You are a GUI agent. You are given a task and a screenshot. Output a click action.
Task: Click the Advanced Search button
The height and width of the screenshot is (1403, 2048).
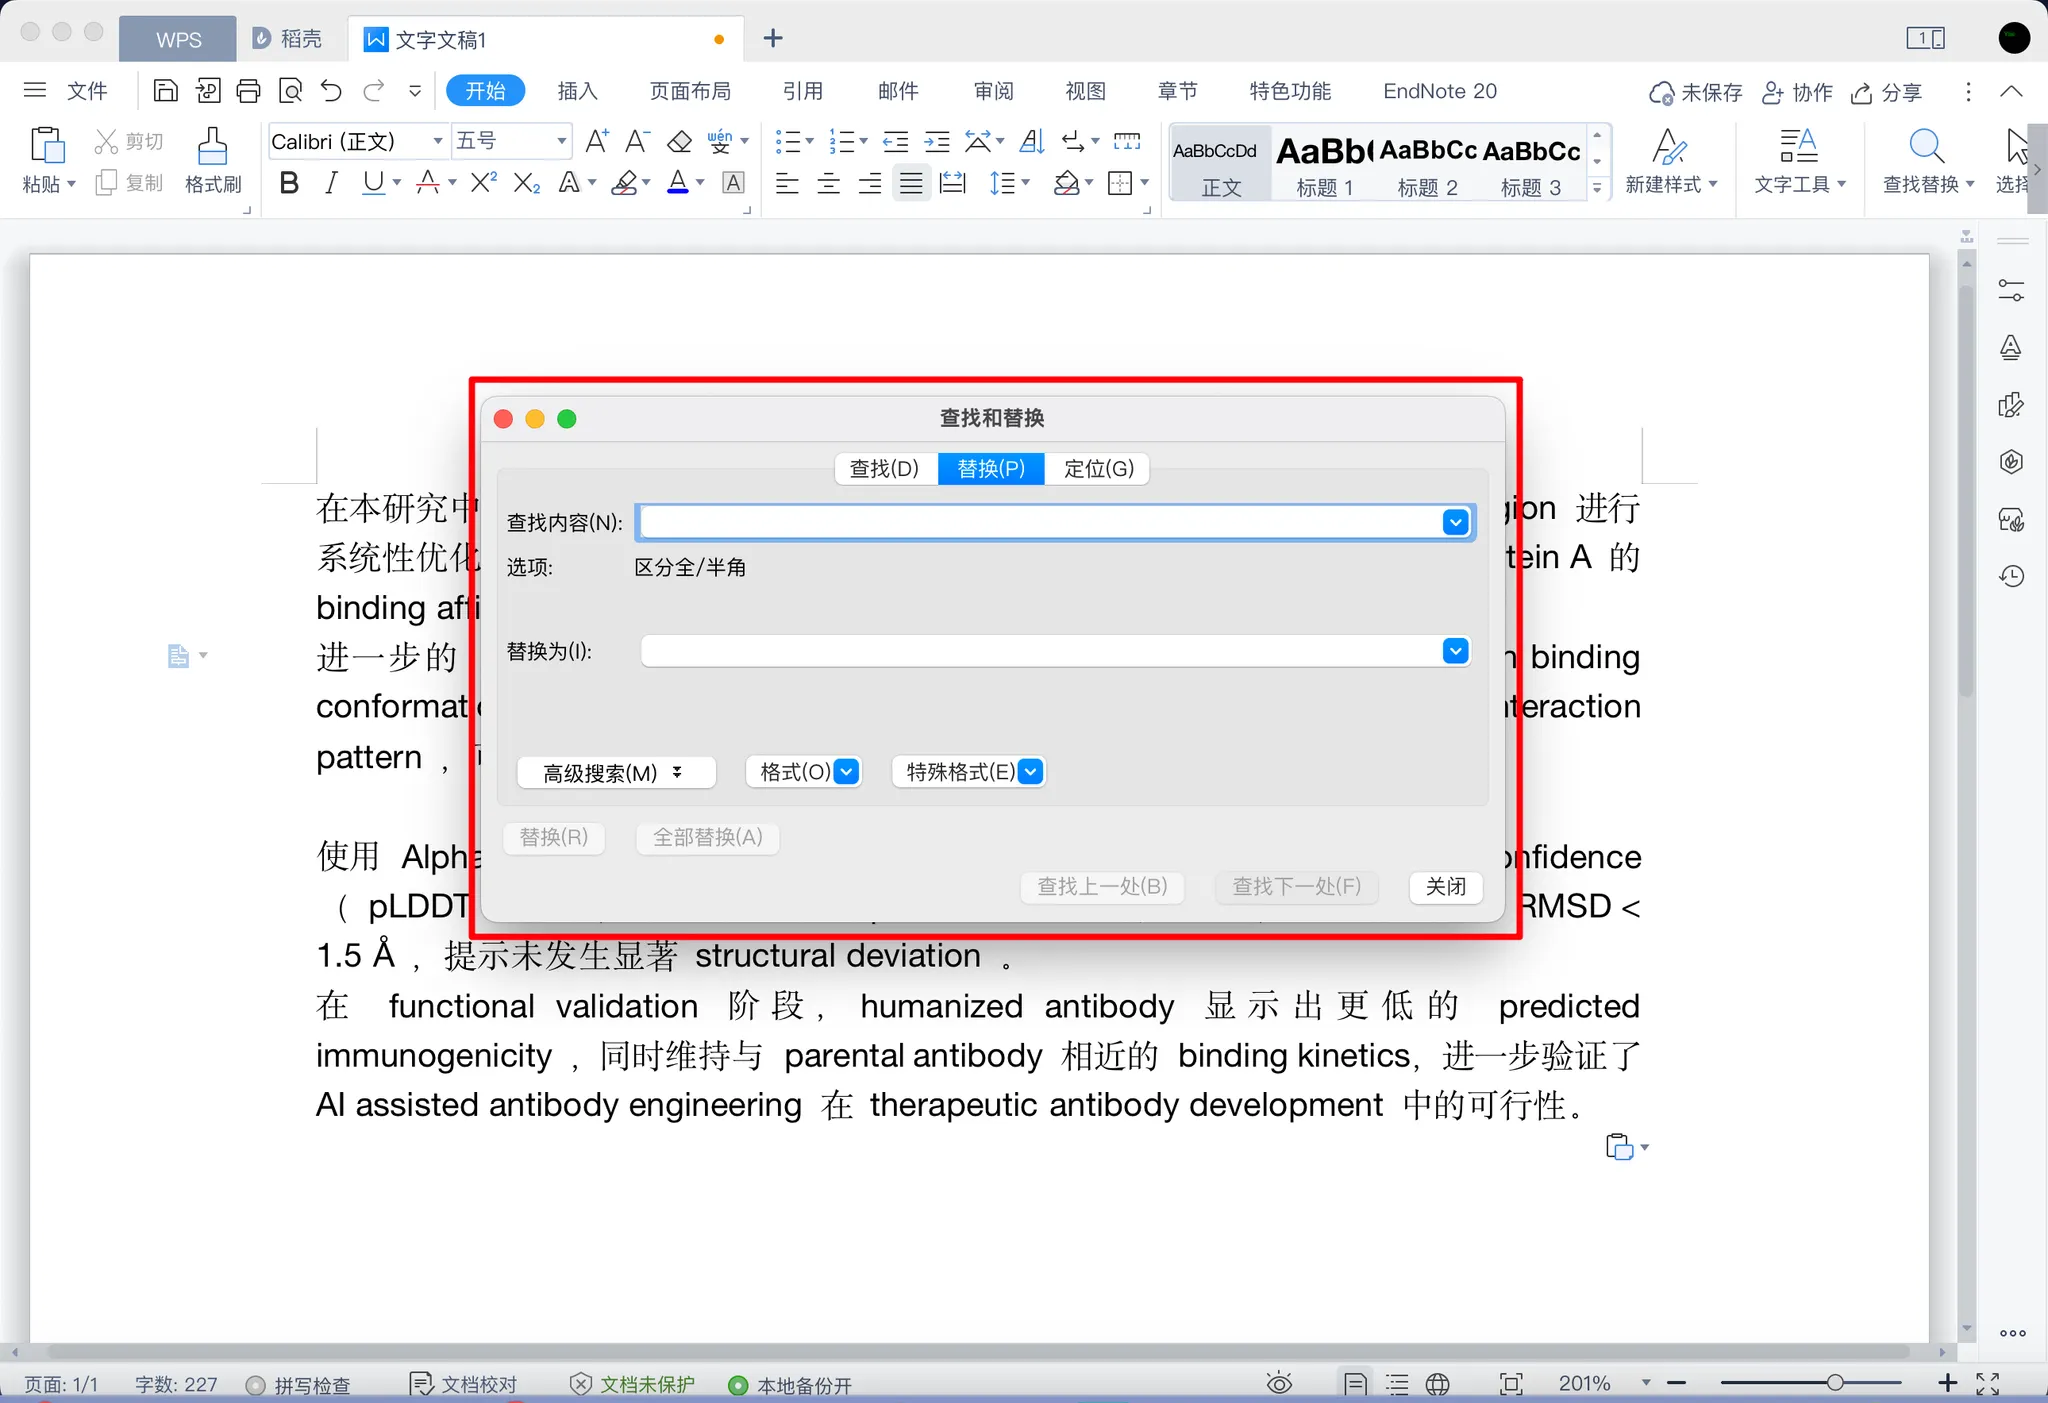pos(615,772)
